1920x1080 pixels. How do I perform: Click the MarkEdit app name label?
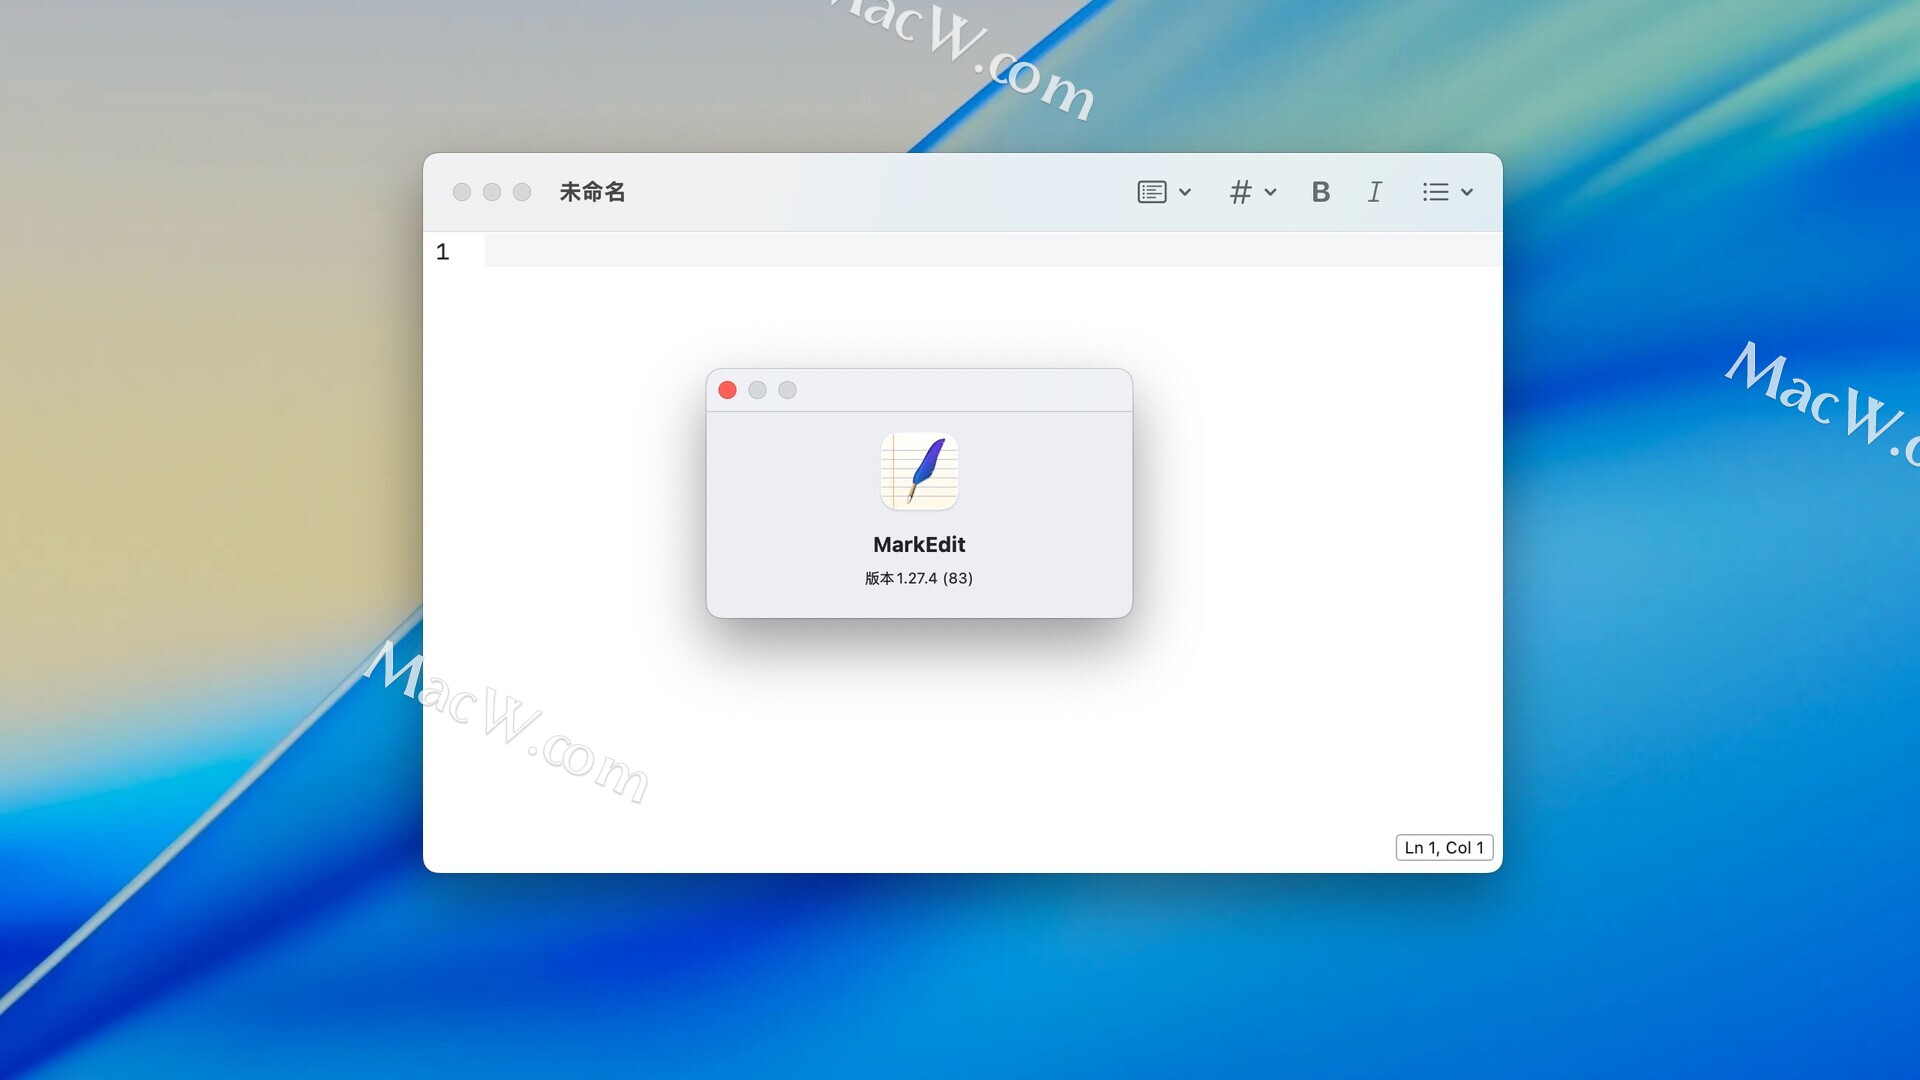(x=919, y=545)
